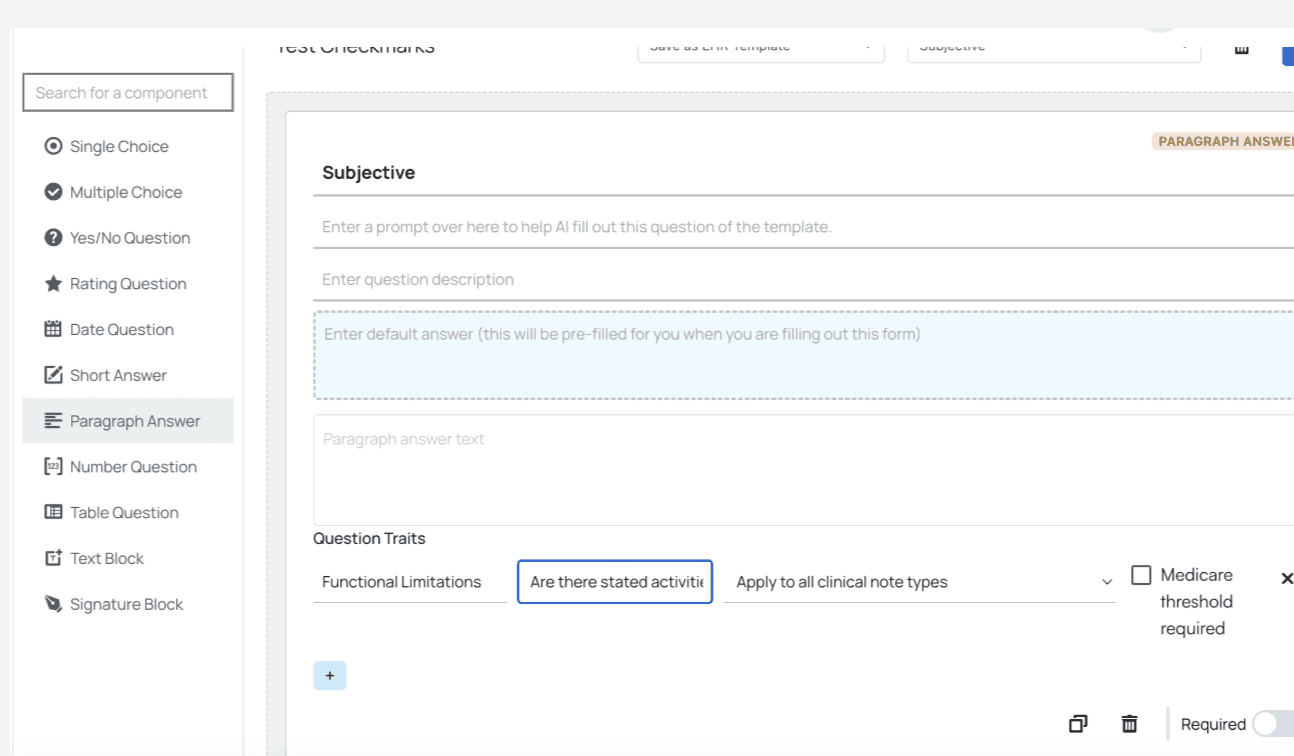Click the Search for a component field
Viewport: 1294px width, 756px height.
[x=128, y=93]
